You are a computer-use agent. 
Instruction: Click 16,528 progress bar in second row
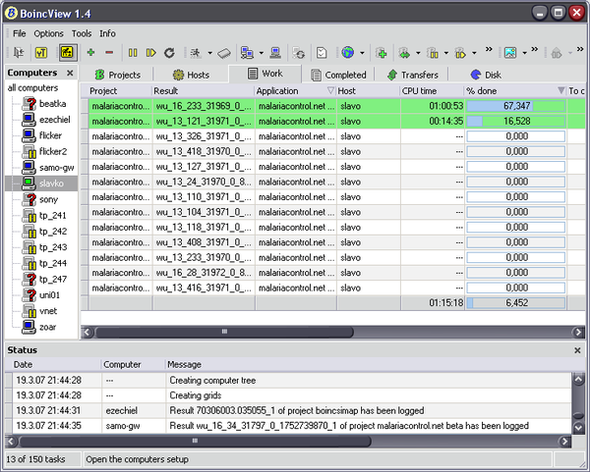click(516, 121)
